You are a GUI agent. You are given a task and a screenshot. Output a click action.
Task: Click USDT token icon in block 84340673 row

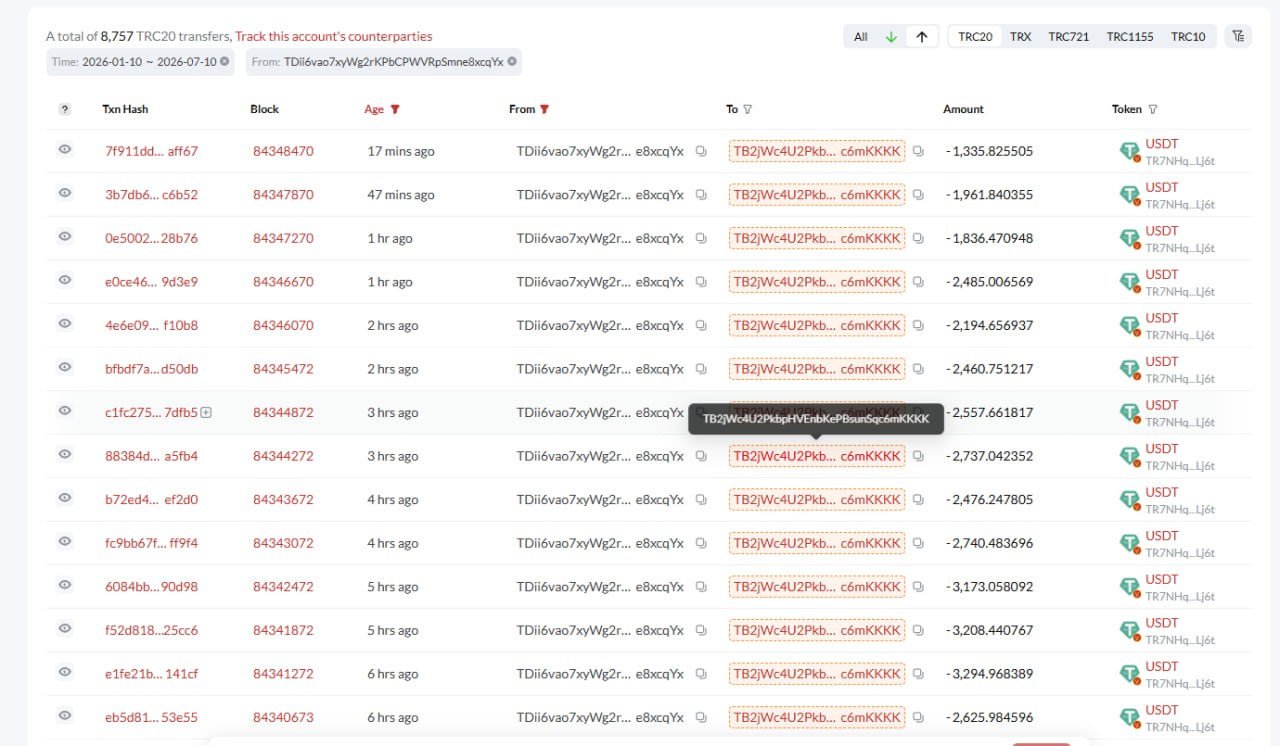point(1130,718)
